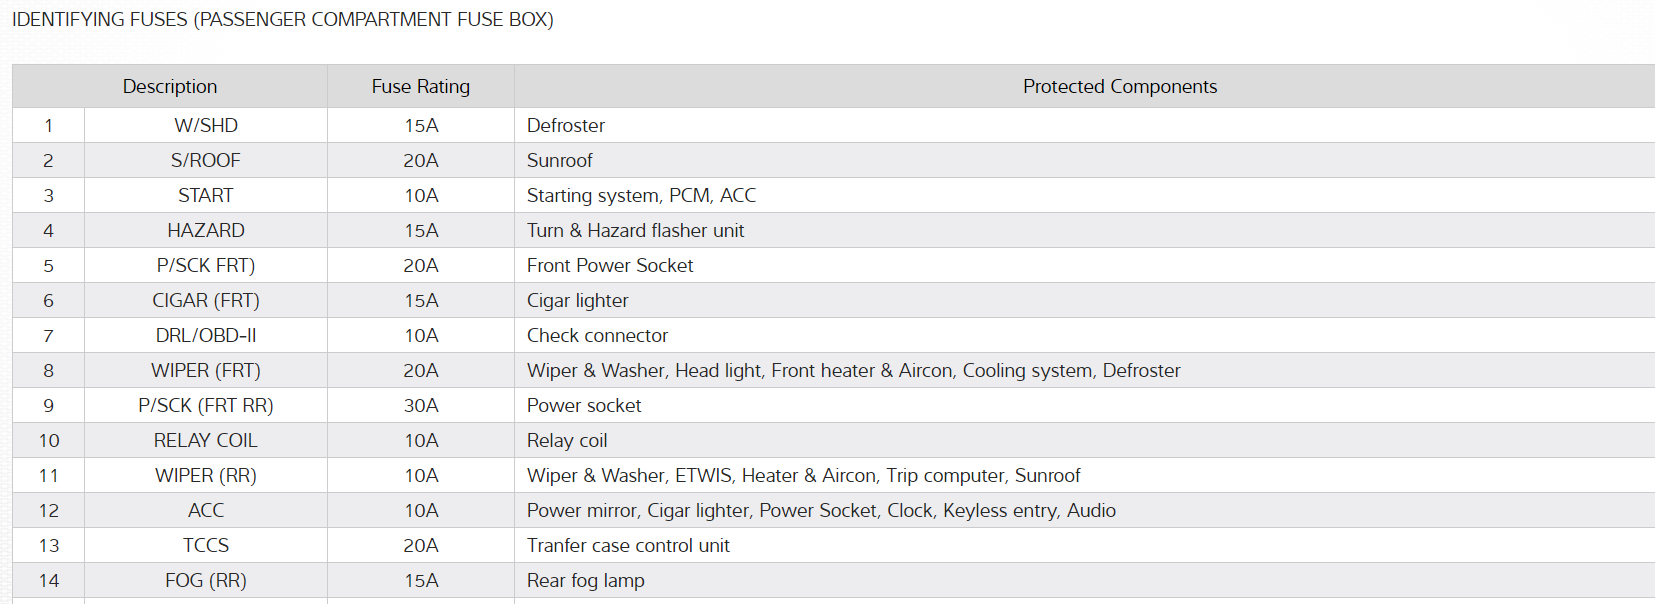The height and width of the screenshot is (604, 1655).
Task: Click the WIPER (FRT) fuse name
Action: click(x=206, y=371)
